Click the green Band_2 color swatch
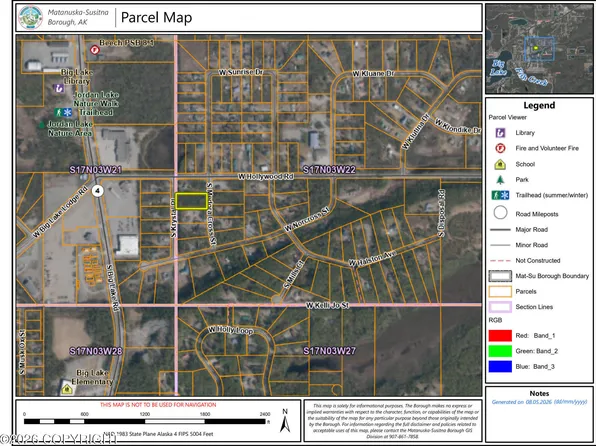The image size is (596, 446). click(x=500, y=351)
